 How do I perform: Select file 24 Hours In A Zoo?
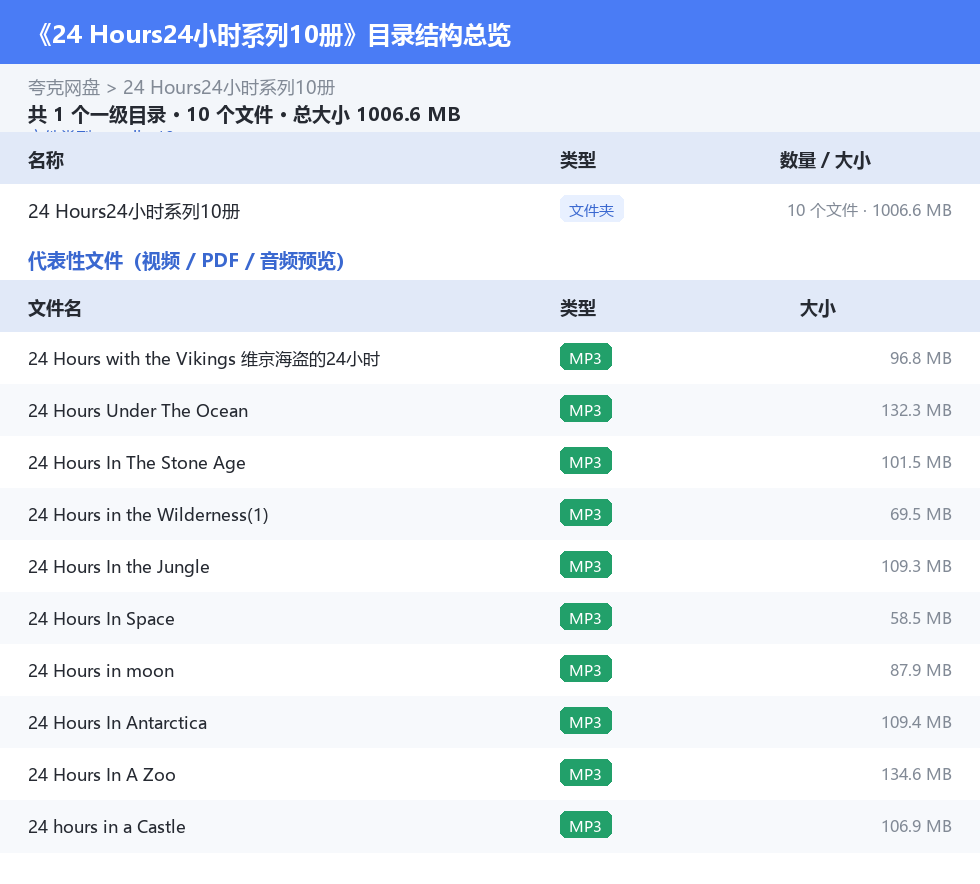490,773
